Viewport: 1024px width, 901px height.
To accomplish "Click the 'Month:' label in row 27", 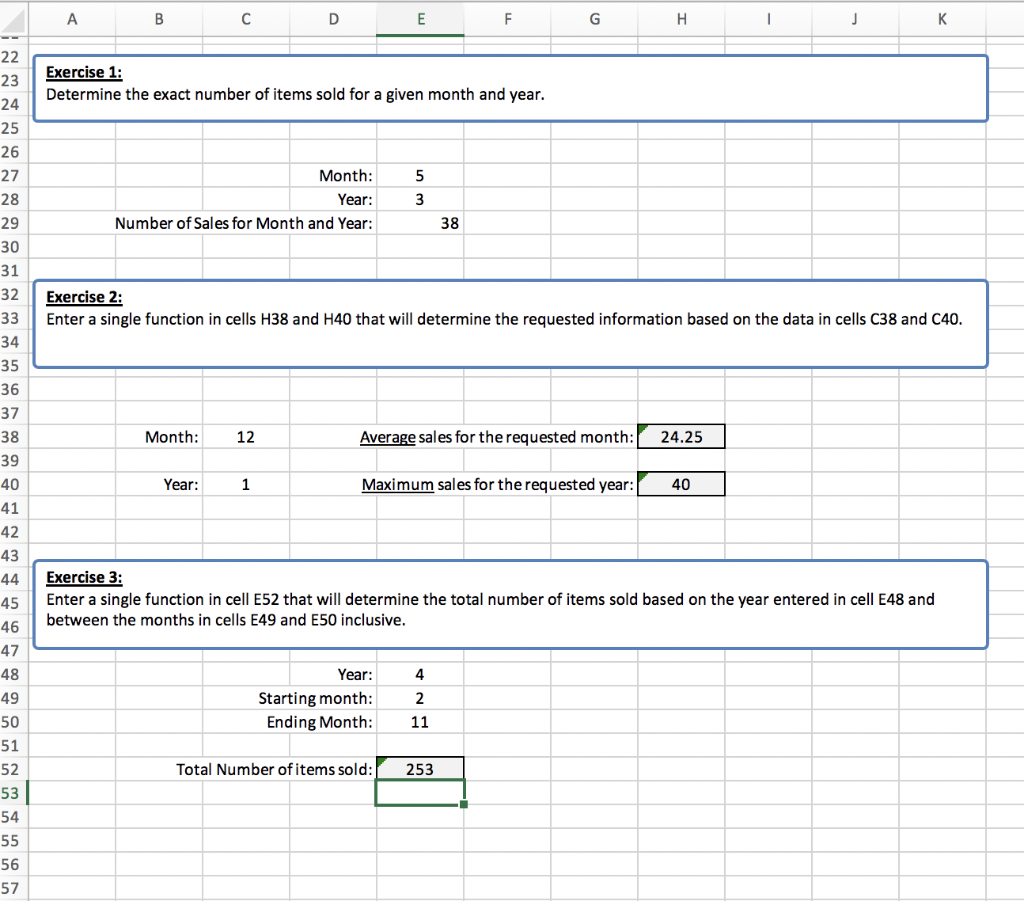I will click(x=345, y=176).
